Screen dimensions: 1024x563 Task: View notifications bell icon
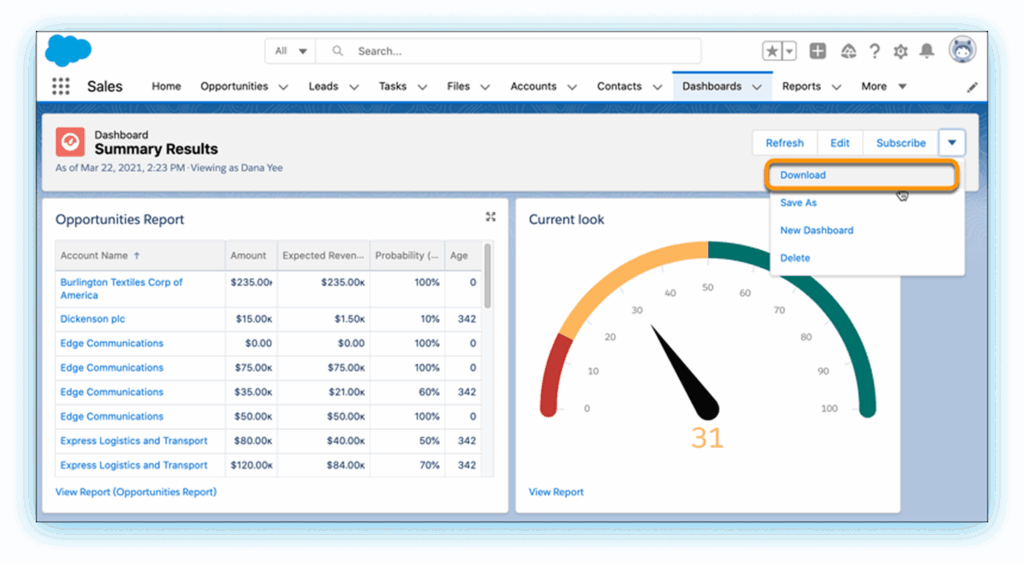927,51
